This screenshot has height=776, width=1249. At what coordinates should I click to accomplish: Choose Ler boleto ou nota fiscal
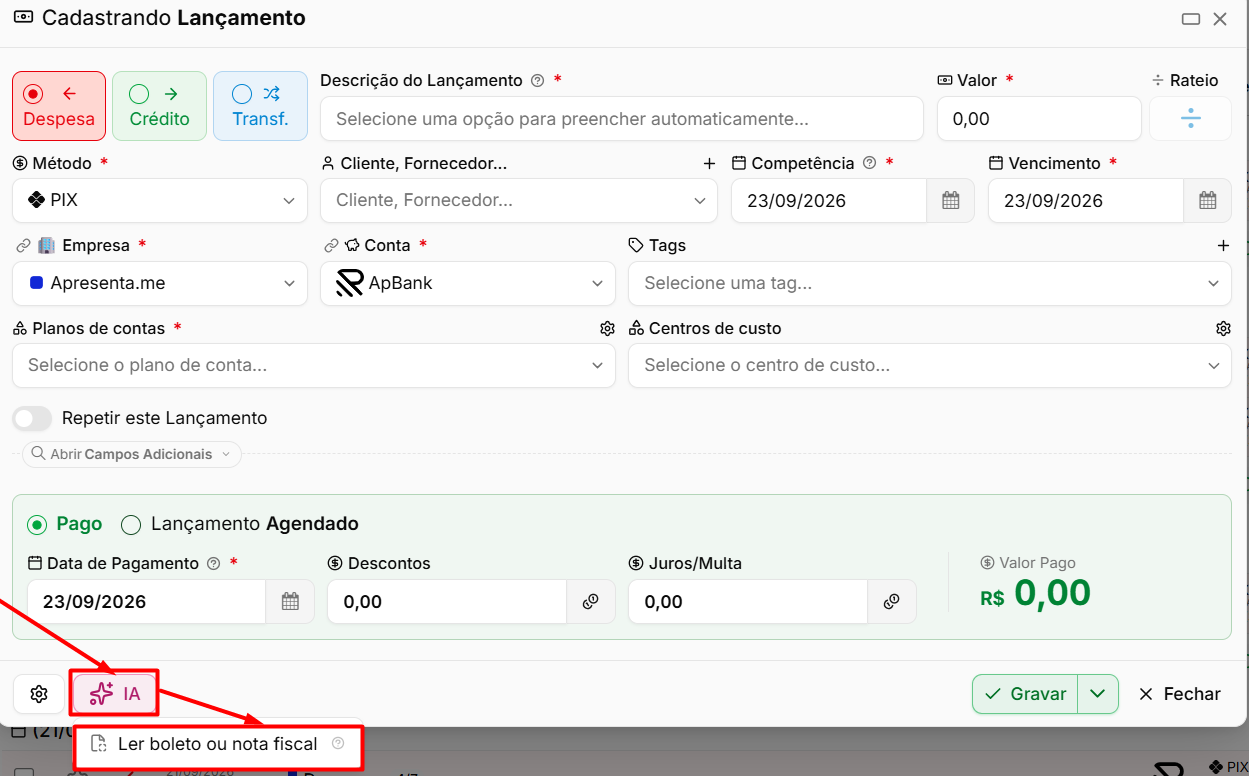(x=218, y=744)
